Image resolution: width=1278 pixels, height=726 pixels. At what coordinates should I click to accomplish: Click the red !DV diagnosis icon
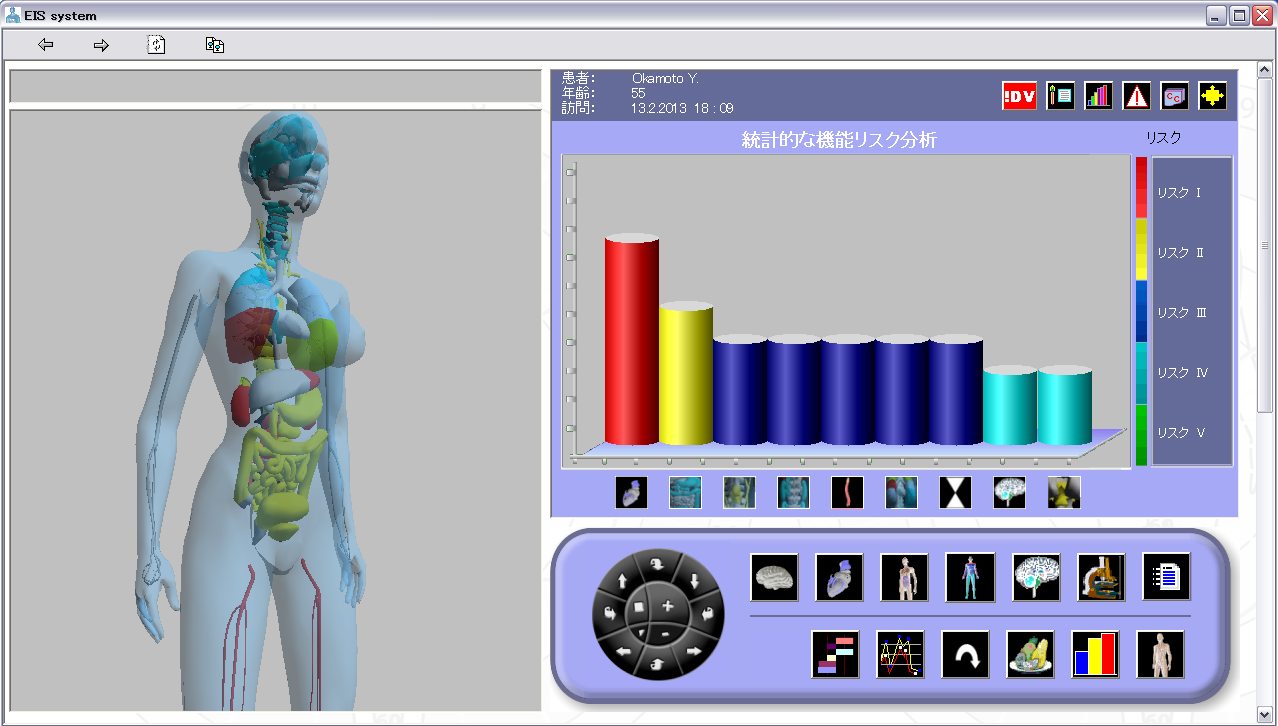point(1018,96)
